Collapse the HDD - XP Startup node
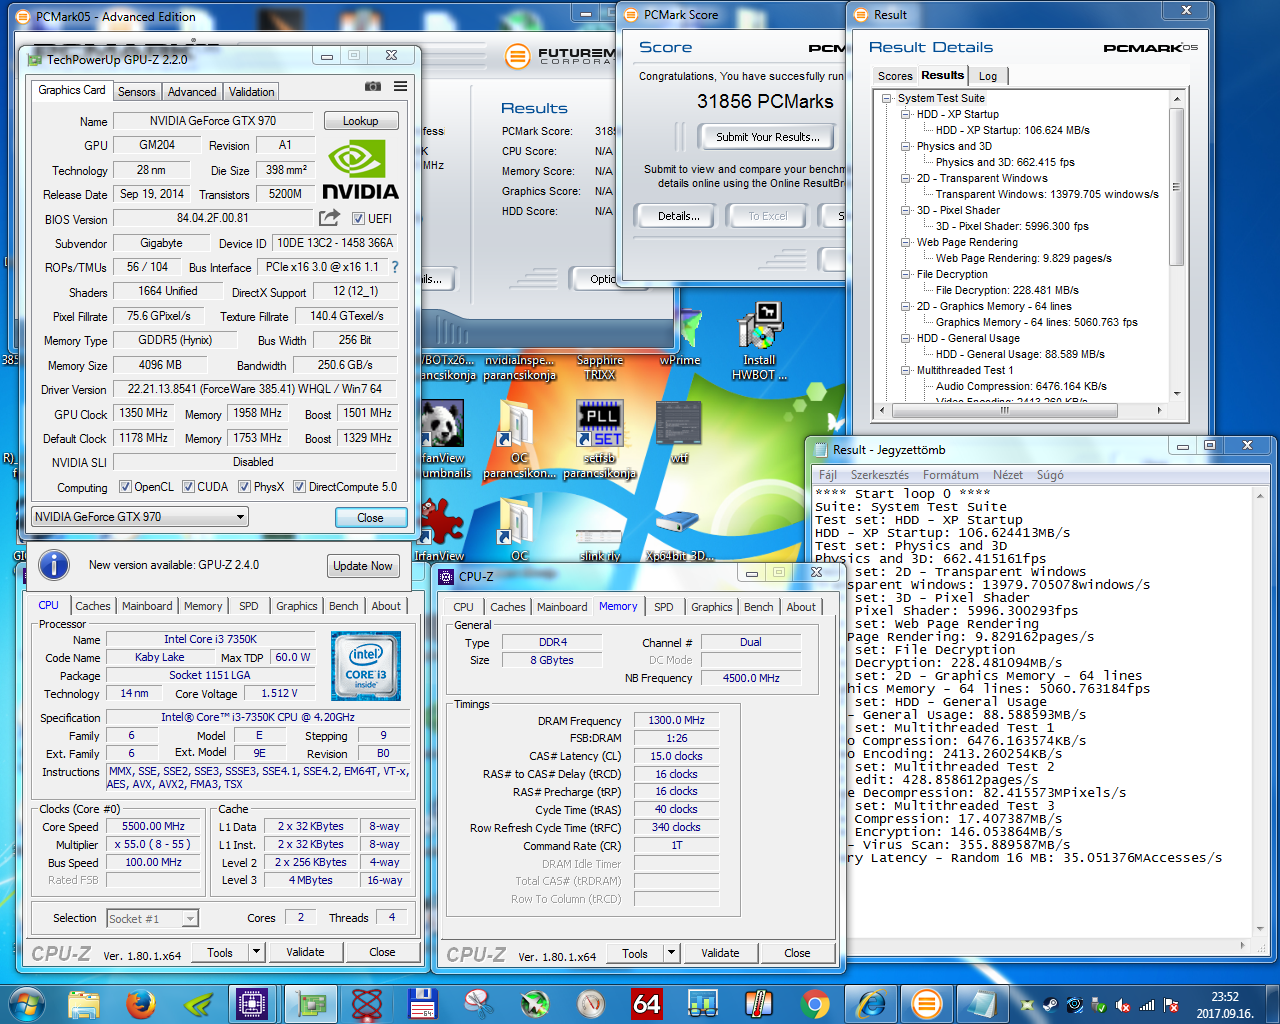 coord(906,114)
